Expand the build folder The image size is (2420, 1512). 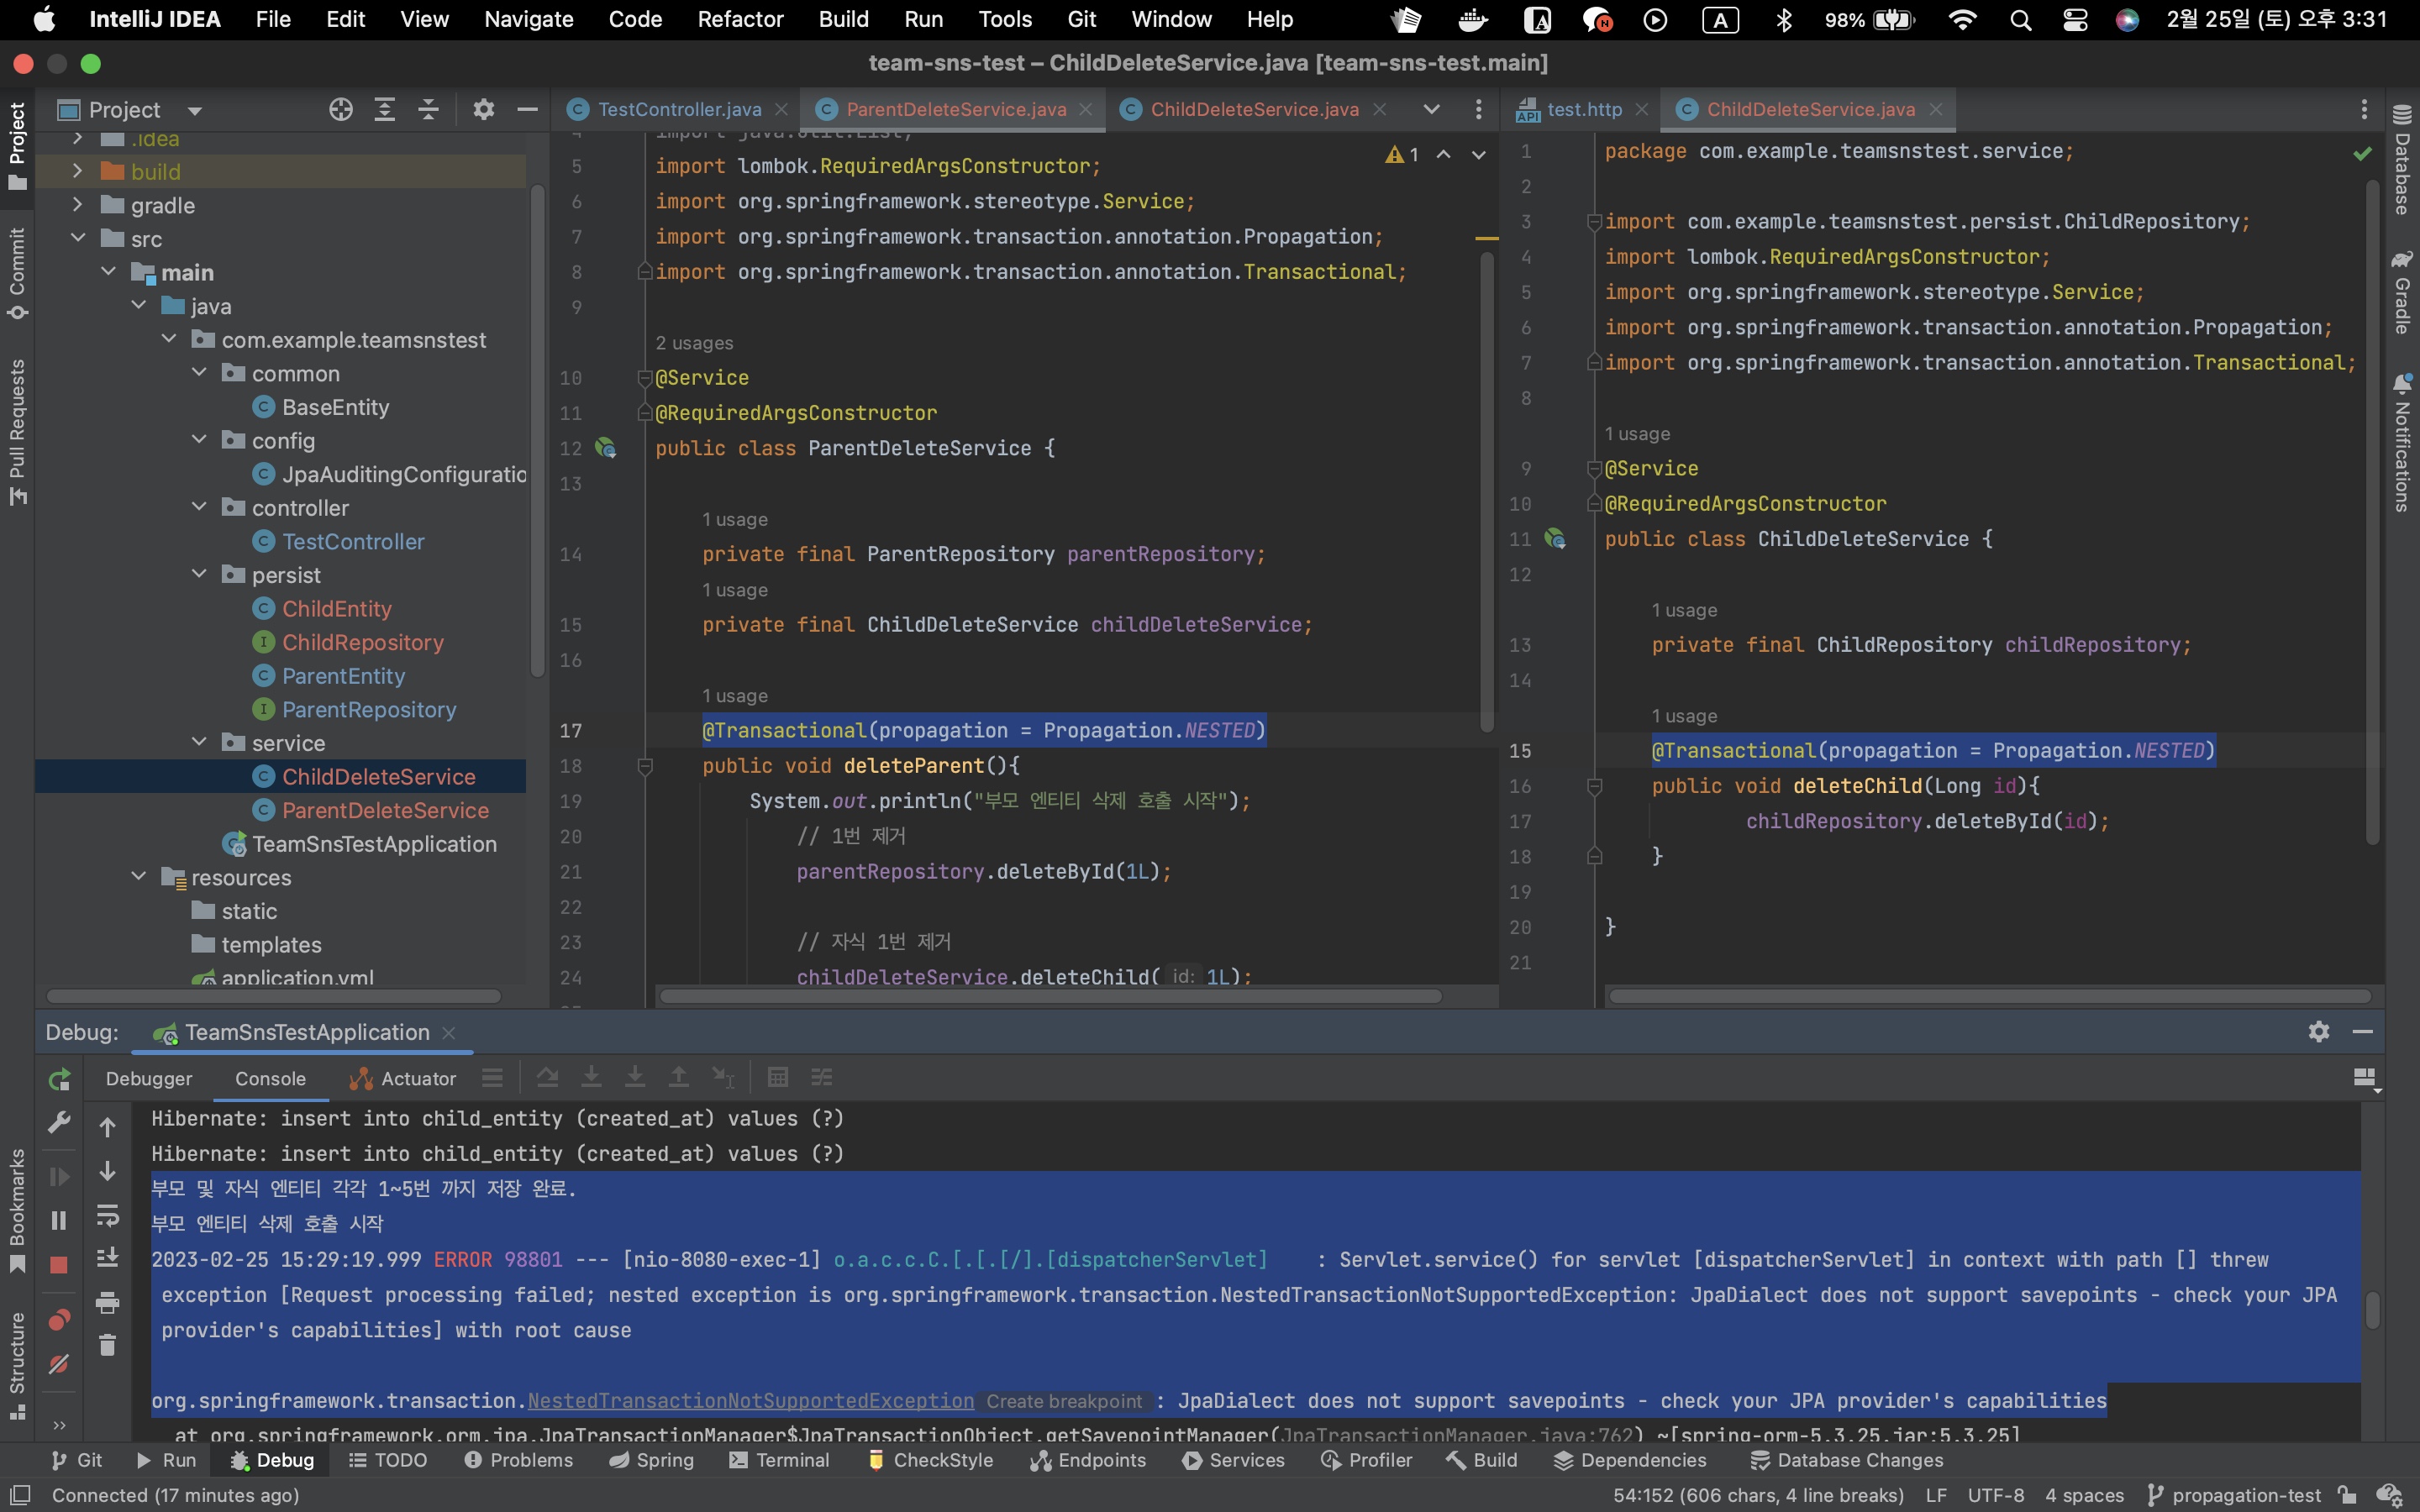pyautogui.click(x=77, y=171)
